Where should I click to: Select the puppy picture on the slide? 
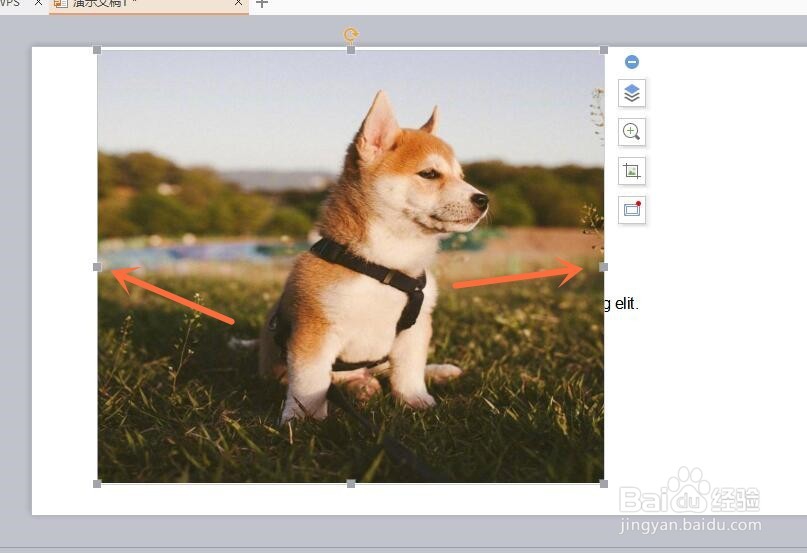click(350, 267)
